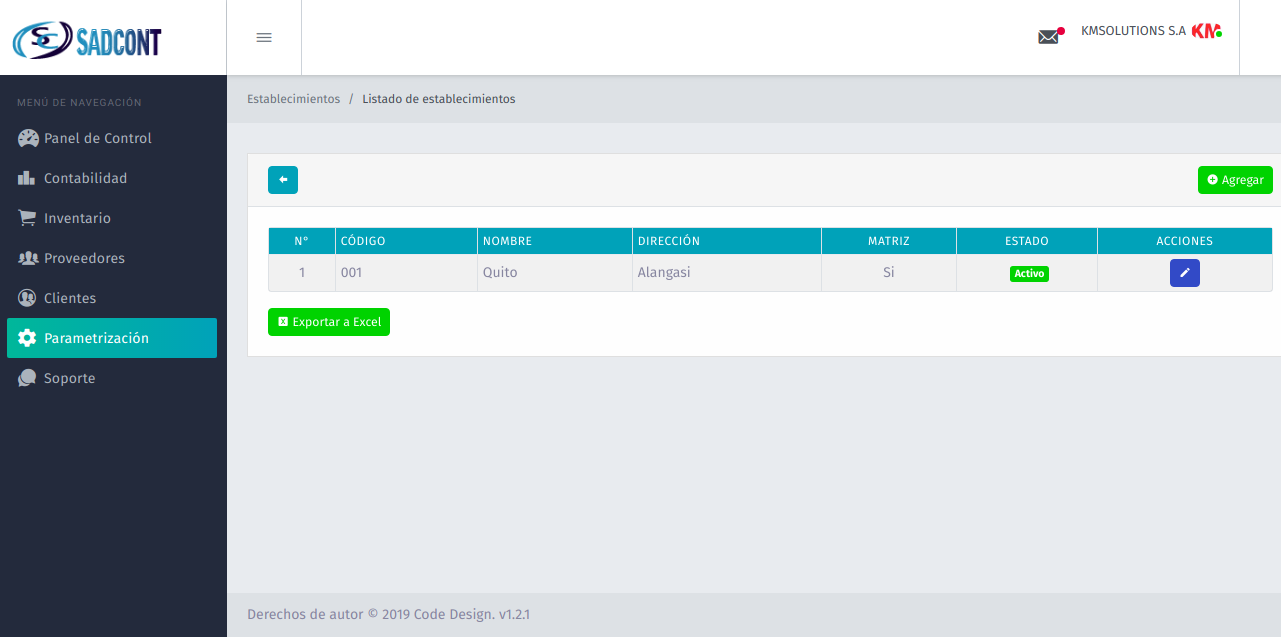Expand the KMSOLUTIONS S.A user menu
Screen dimensions: 1281x637
[x=1133, y=31]
